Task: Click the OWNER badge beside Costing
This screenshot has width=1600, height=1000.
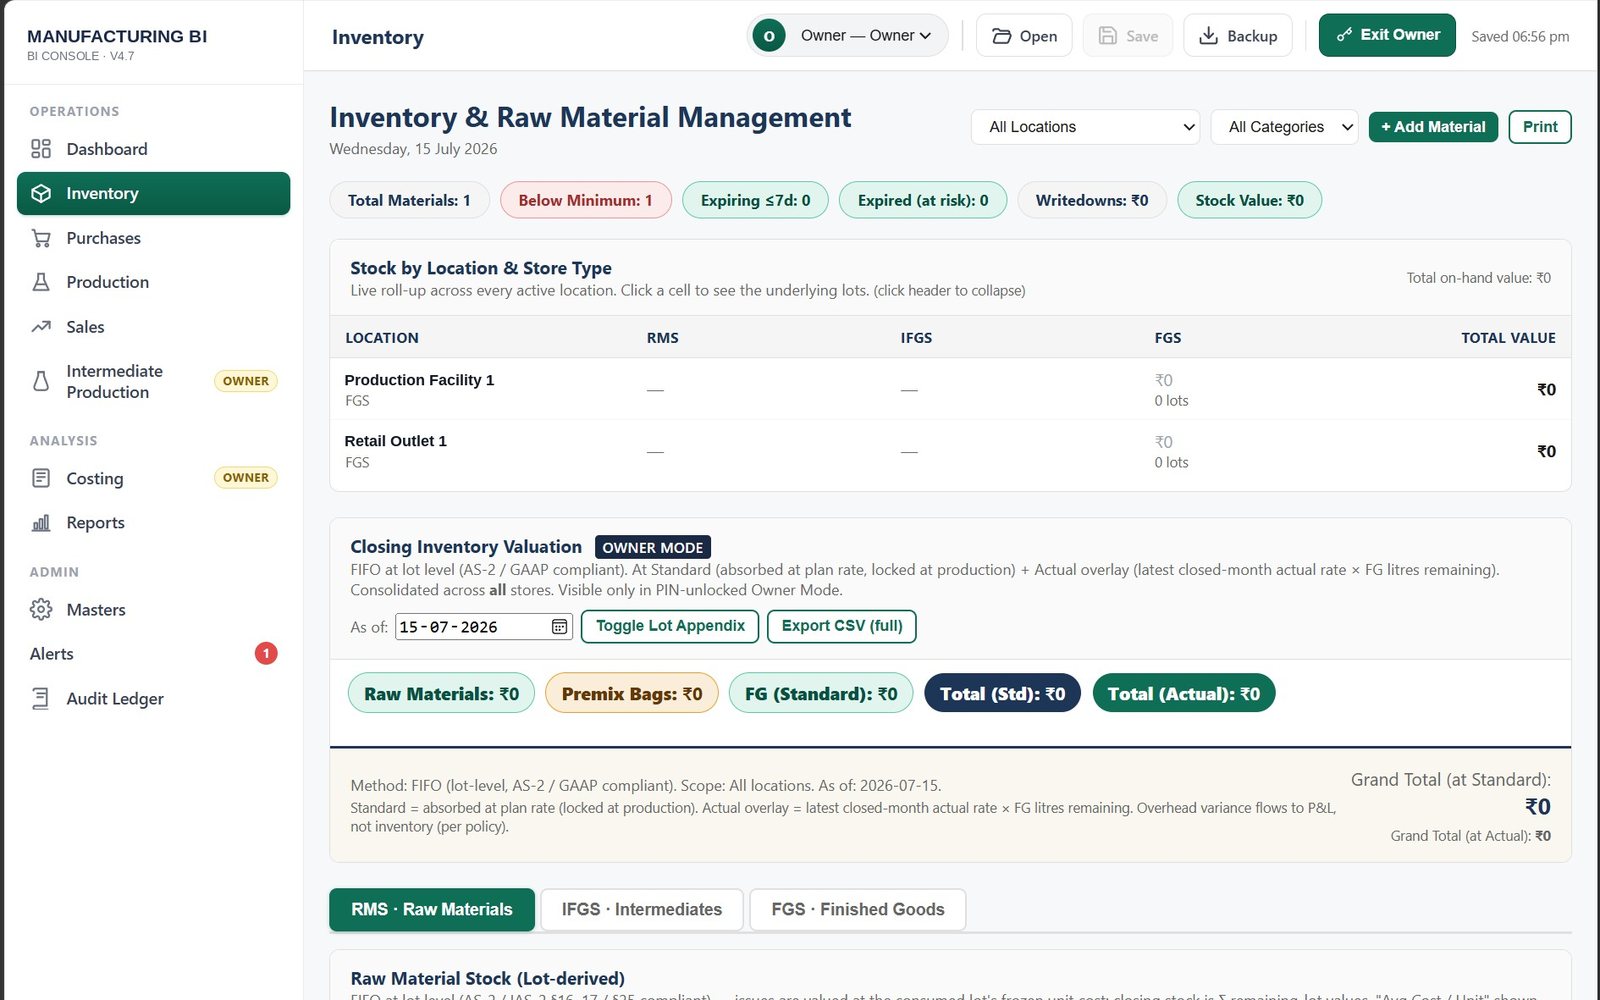Action: (246, 478)
